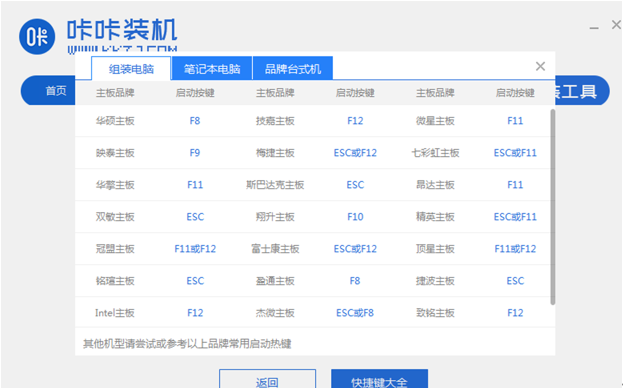The width and height of the screenshot is (623, 388).
Task: Click F11或F12 beside 冠盟主板
Action: [195, 249]
